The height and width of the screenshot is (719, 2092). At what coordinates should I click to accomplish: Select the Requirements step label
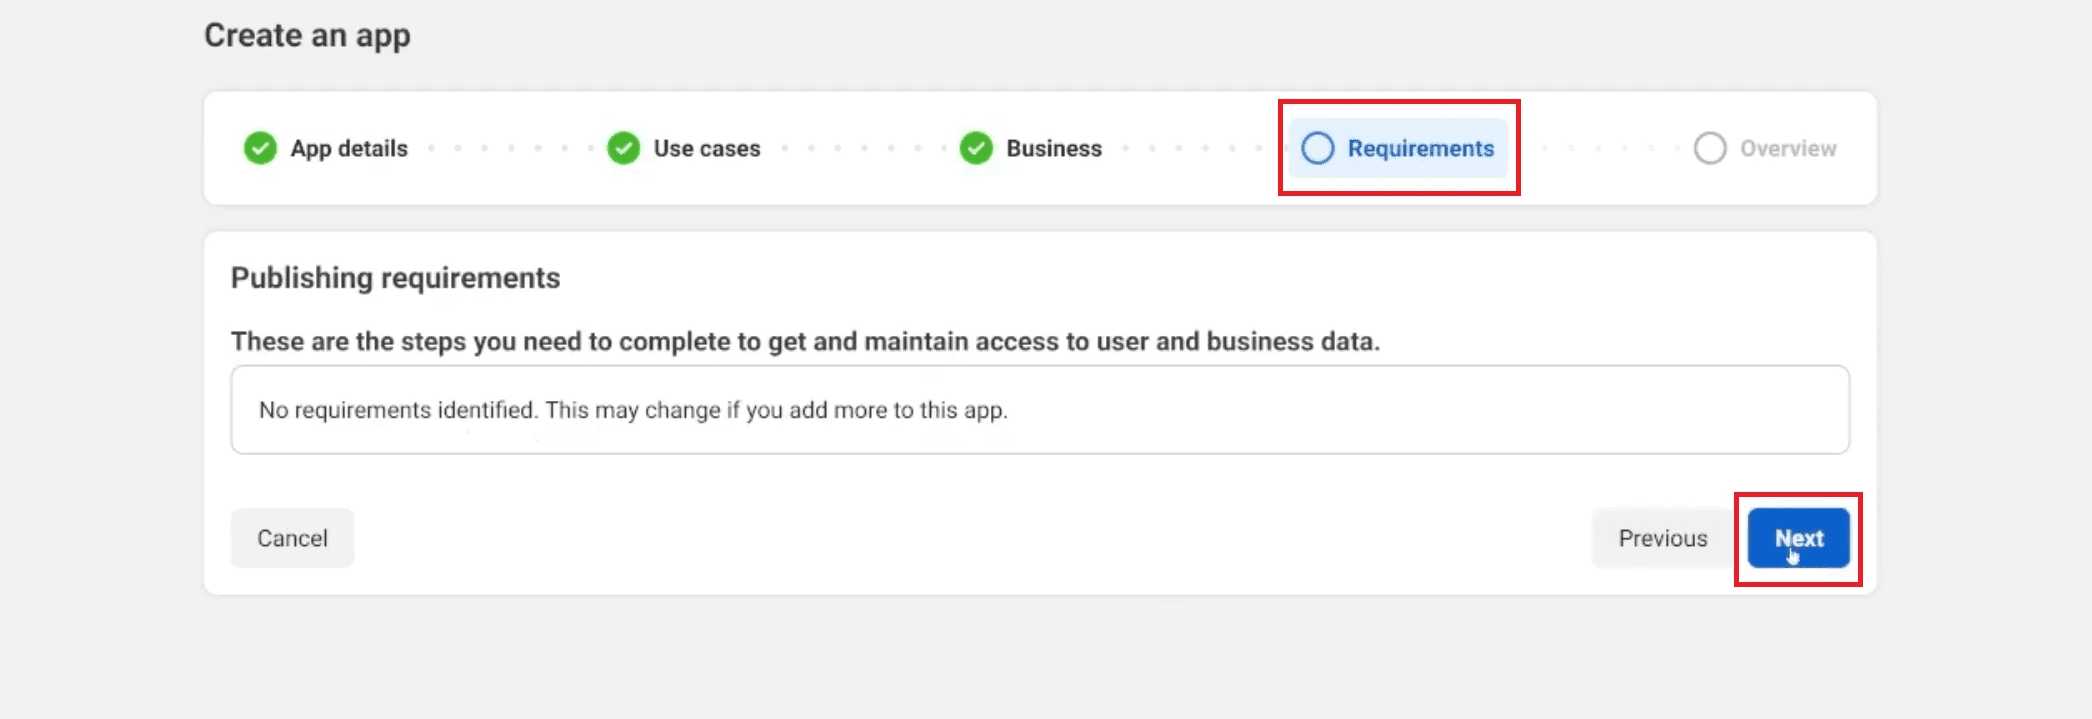(1420, 148)
